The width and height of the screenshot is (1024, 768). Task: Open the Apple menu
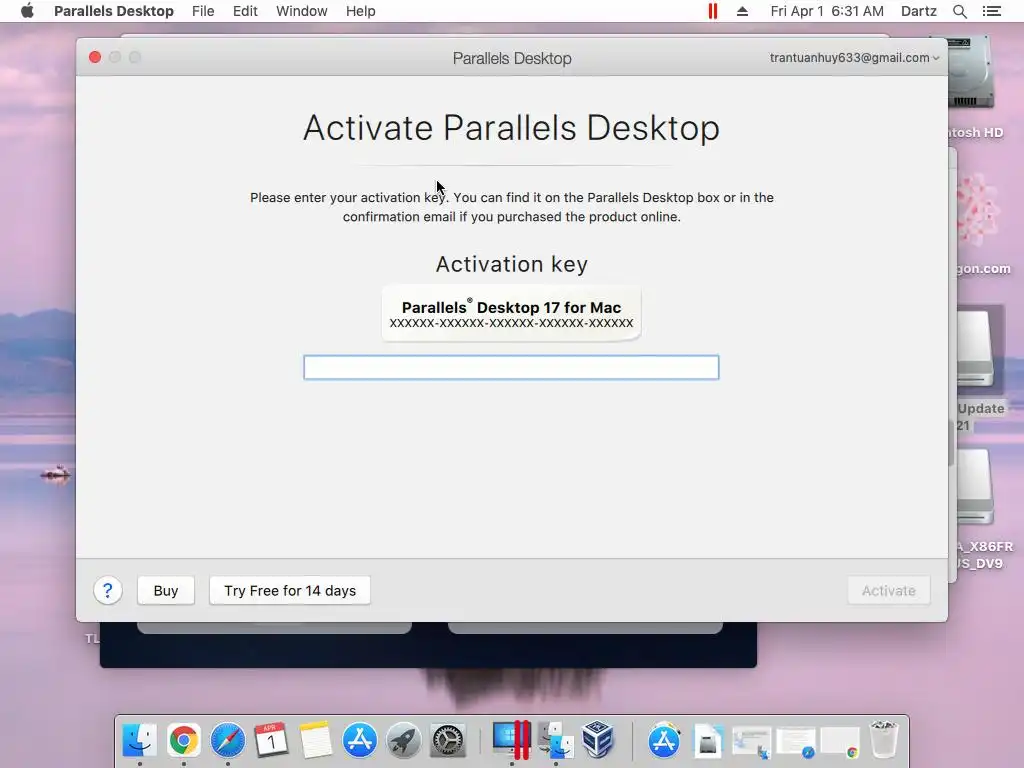coord(27,11)
